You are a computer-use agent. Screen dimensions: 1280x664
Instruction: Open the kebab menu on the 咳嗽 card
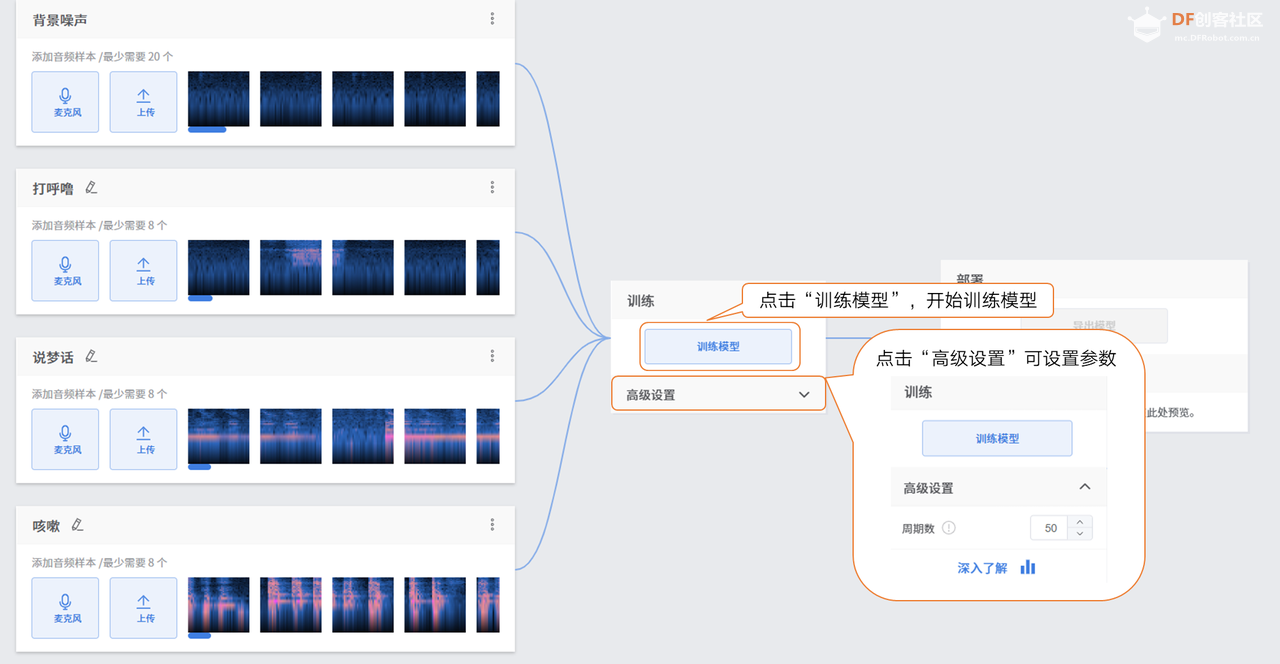tap(492, 524)
